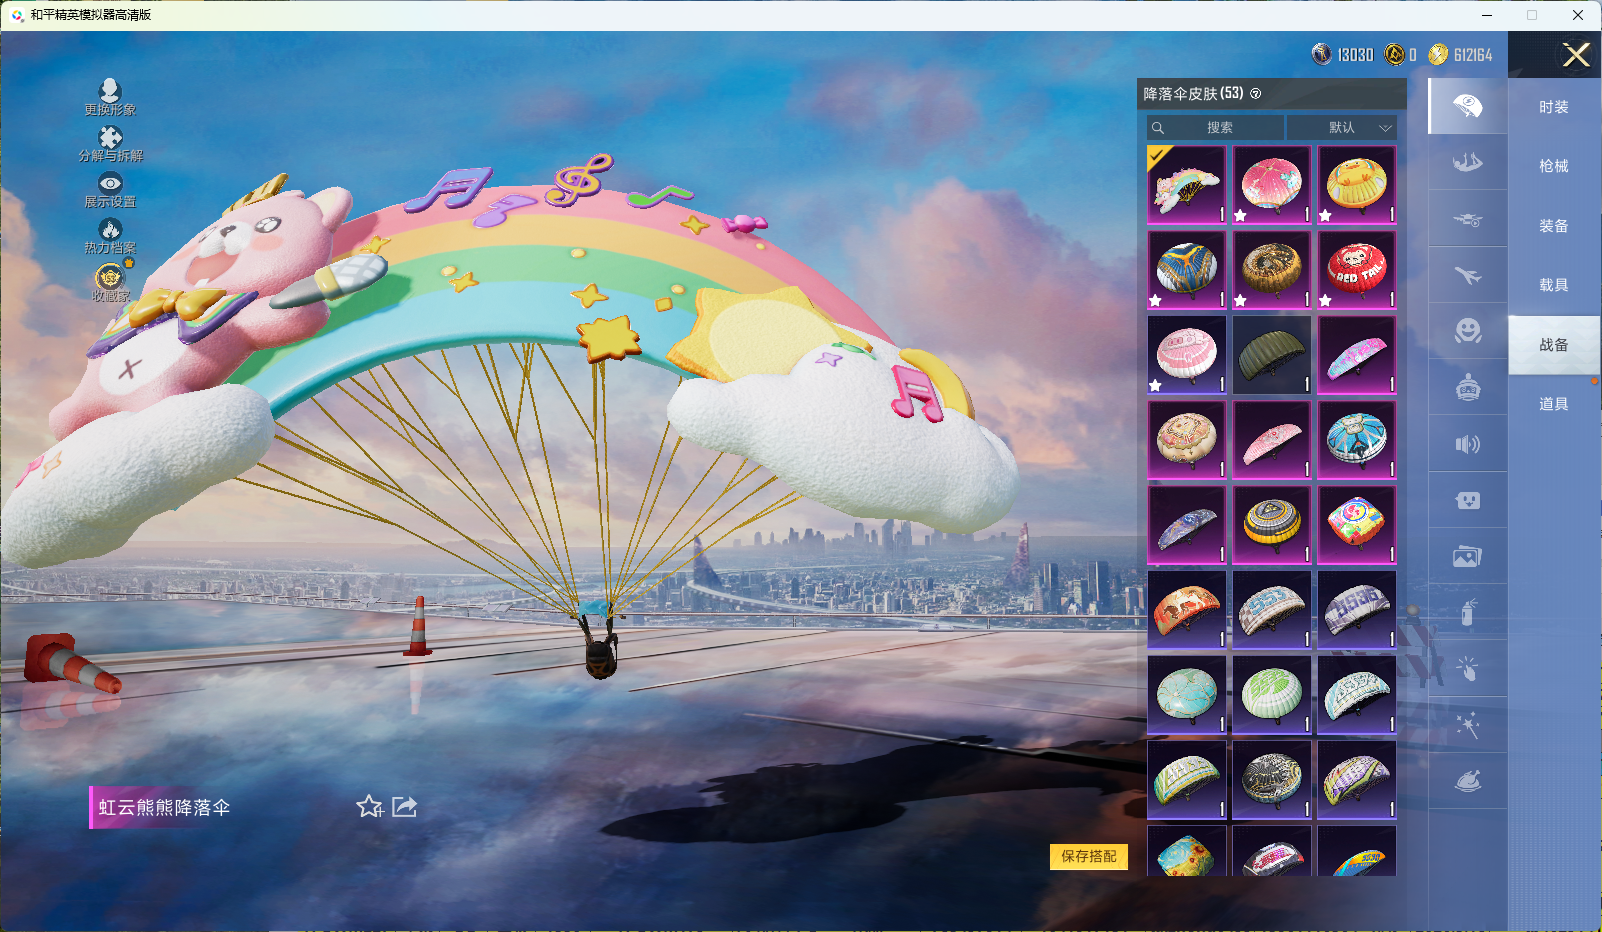1602x932 pixels.
Task: Switch to the 枪械 tab
Action: (x=1553, y=166)
